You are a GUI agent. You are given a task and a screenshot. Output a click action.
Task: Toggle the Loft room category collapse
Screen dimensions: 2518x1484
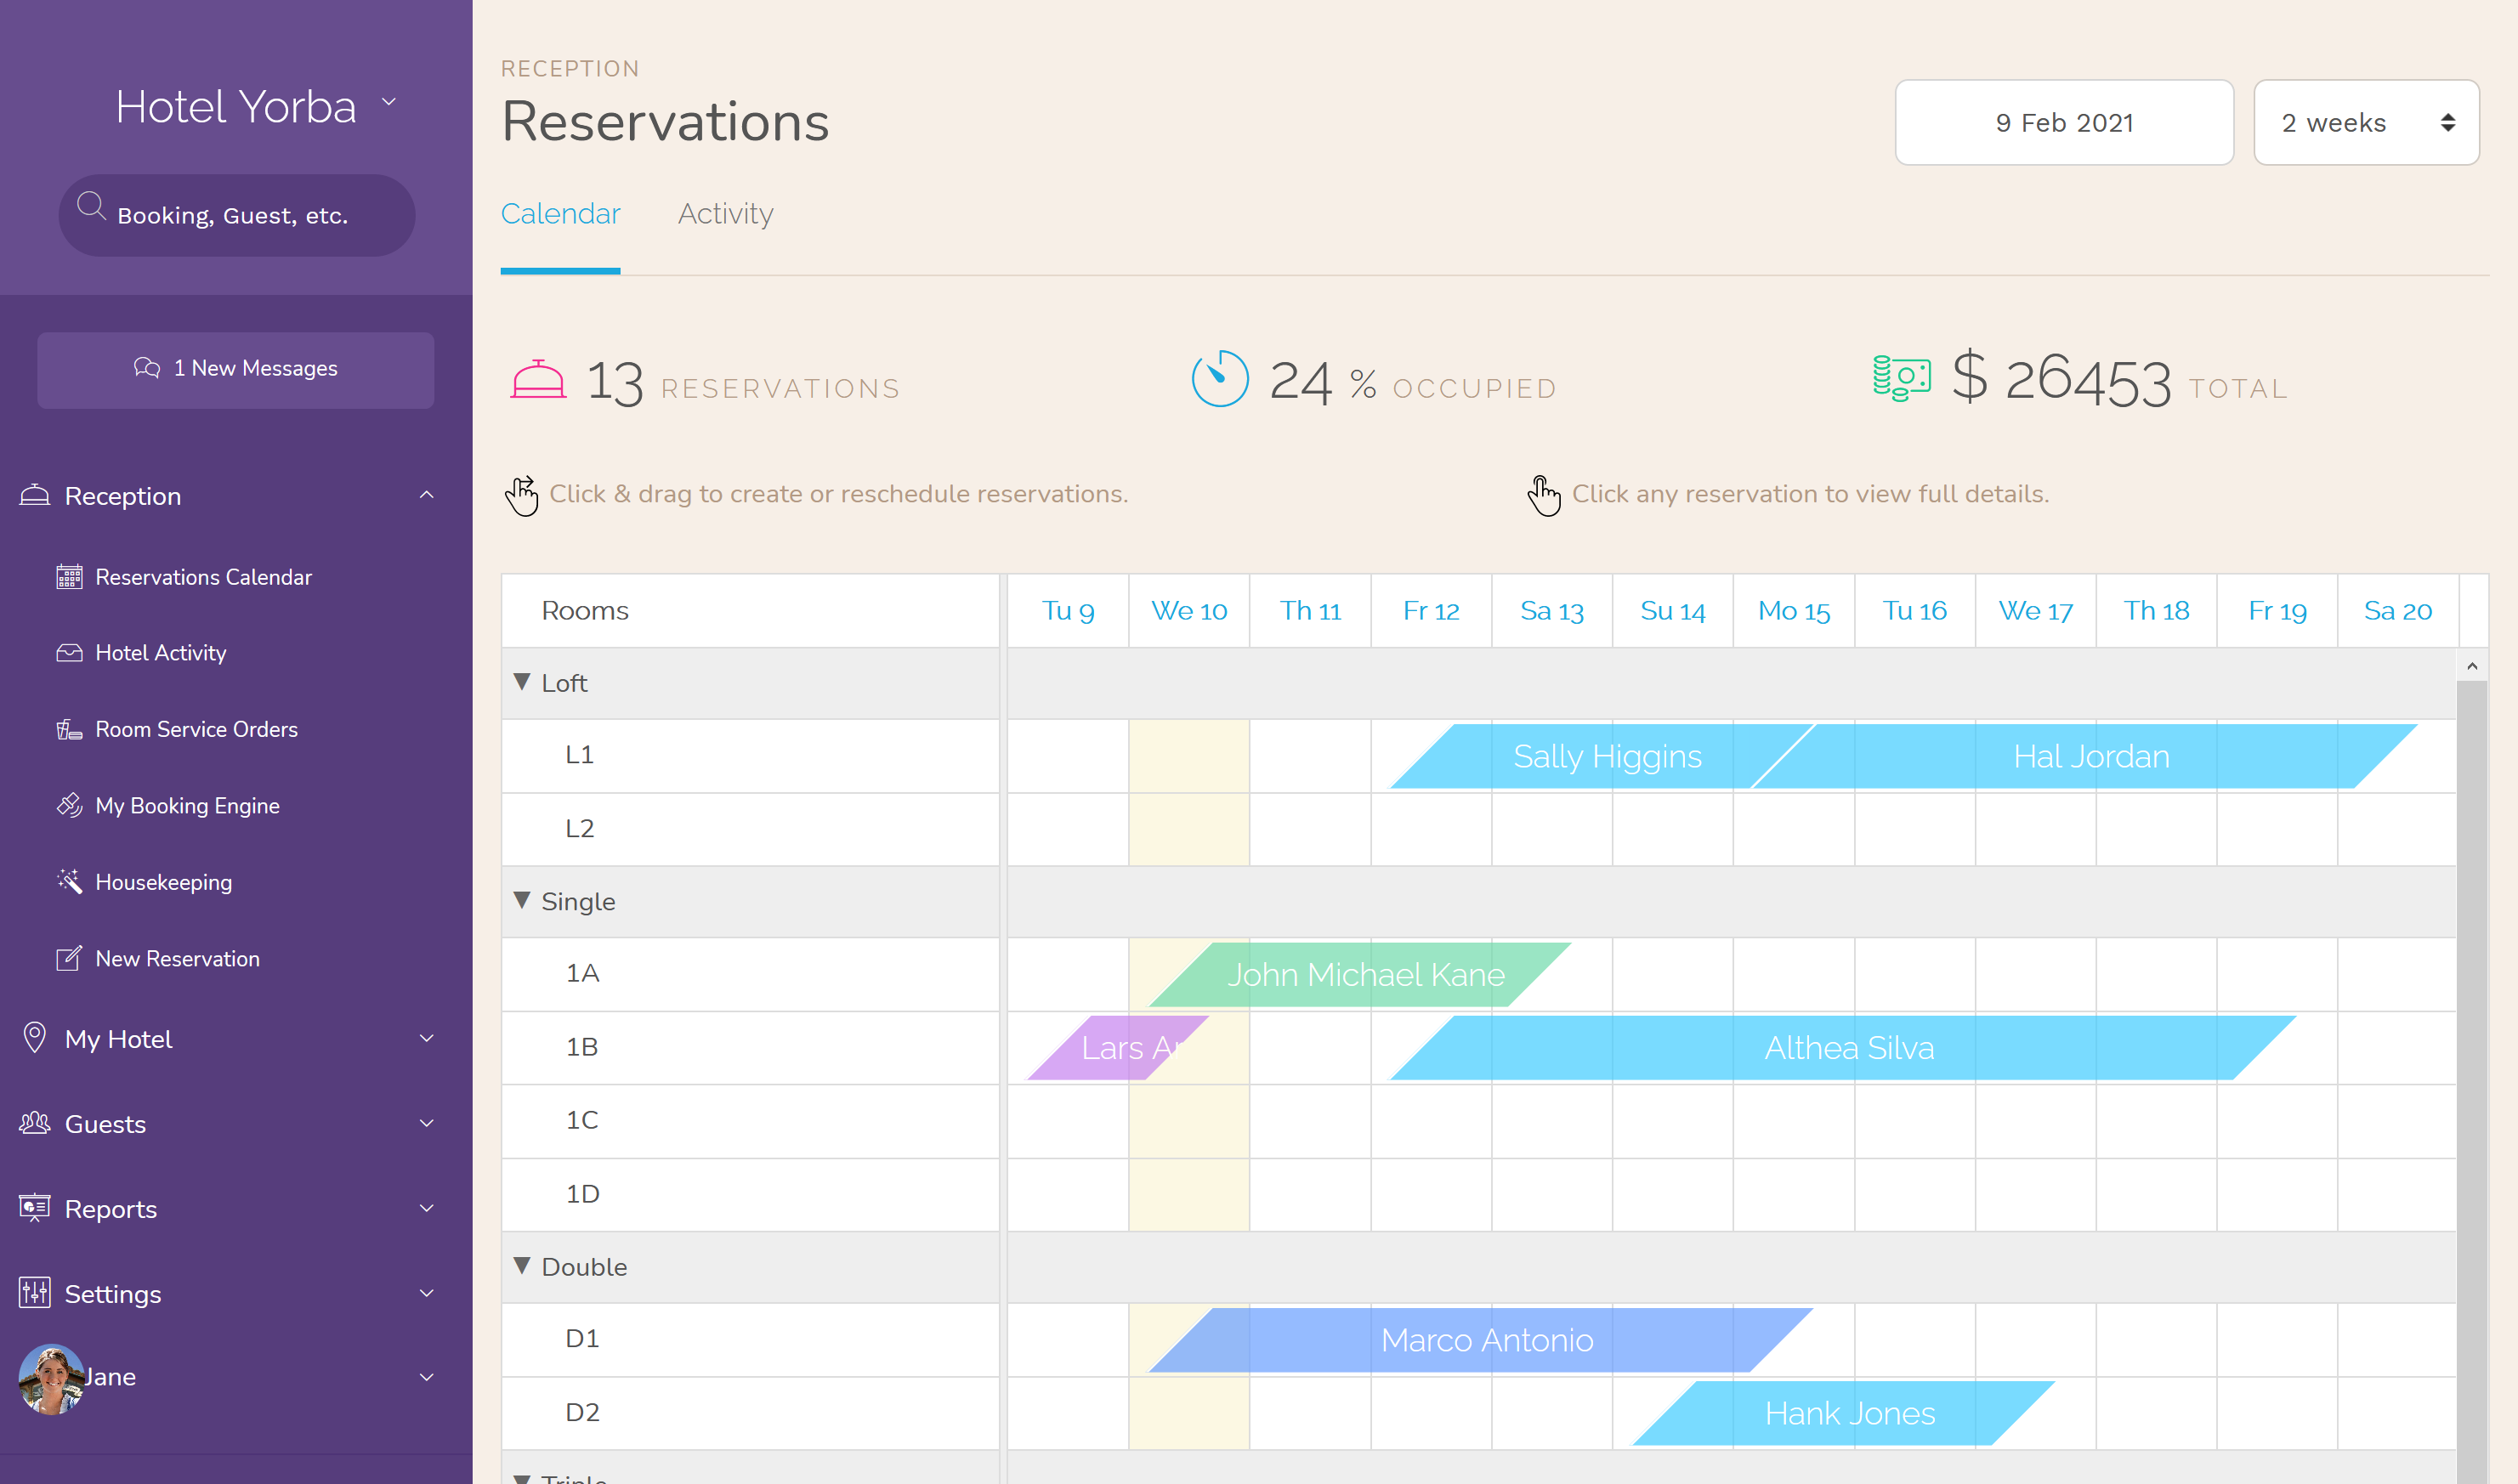coord(525,682)
